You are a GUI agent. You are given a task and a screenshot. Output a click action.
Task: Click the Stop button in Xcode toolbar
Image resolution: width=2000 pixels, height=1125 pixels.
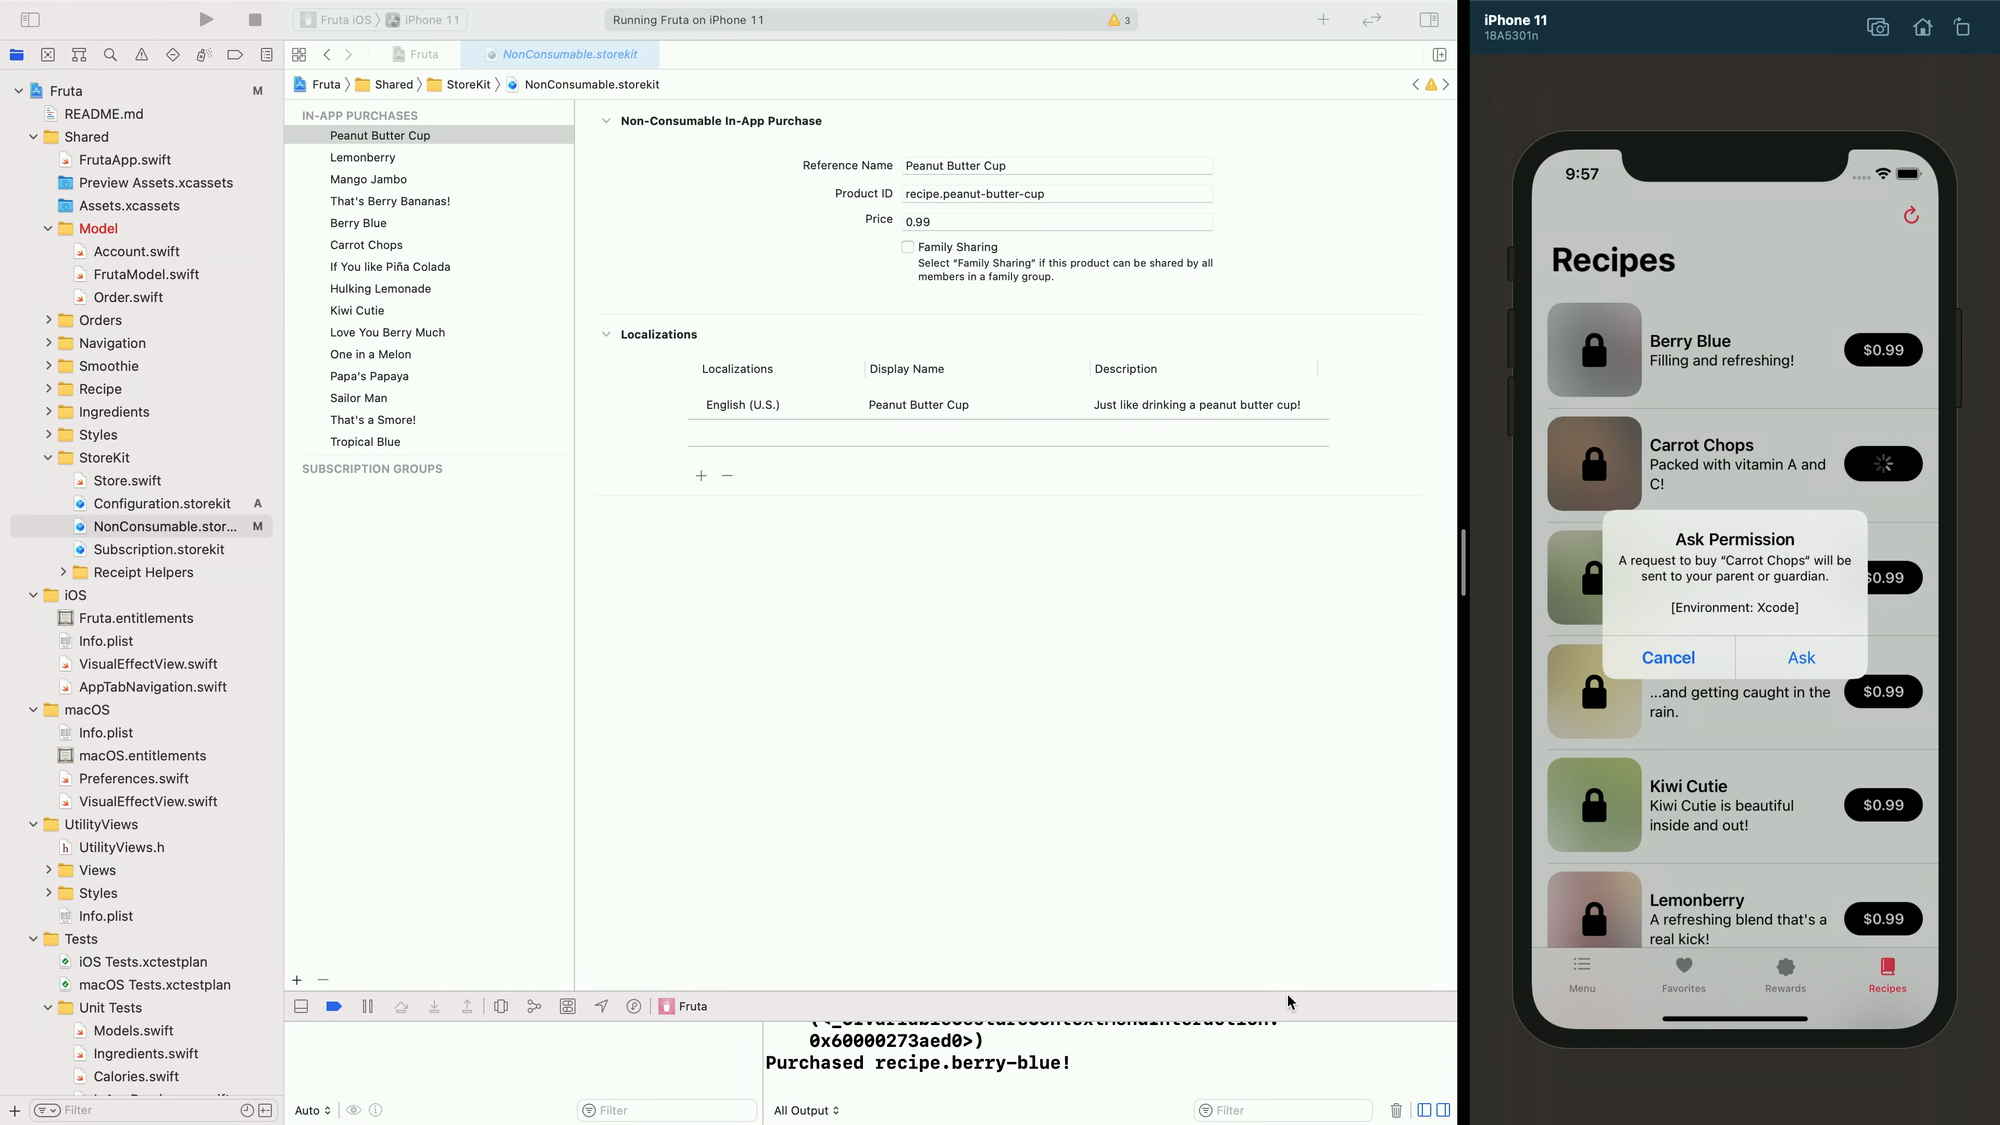point(255,19)
